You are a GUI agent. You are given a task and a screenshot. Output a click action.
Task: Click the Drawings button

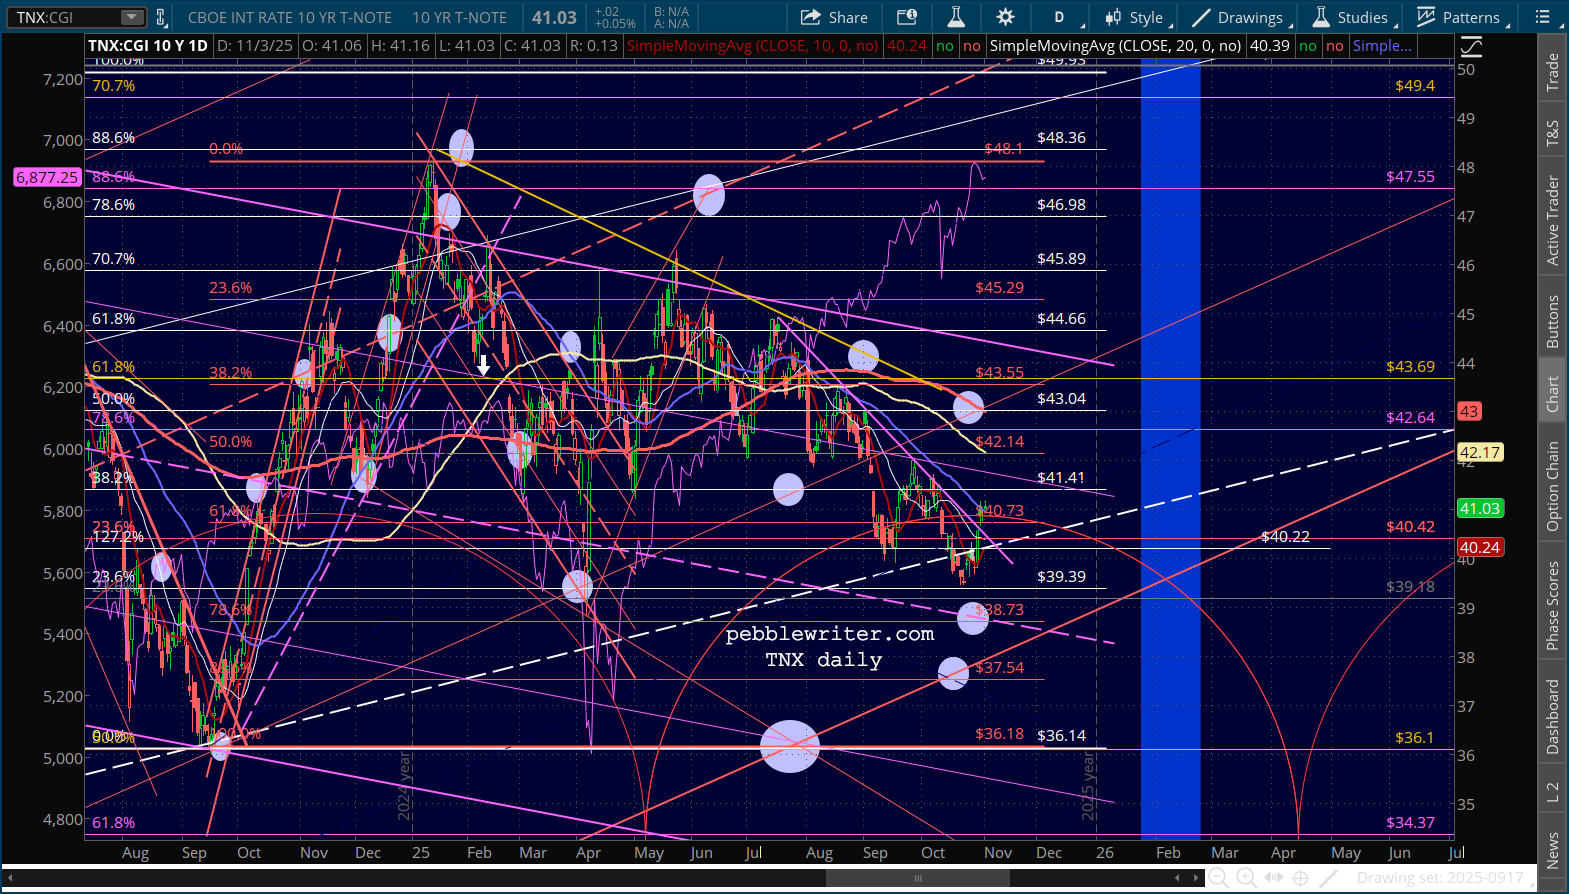[x=1238, y=17]
